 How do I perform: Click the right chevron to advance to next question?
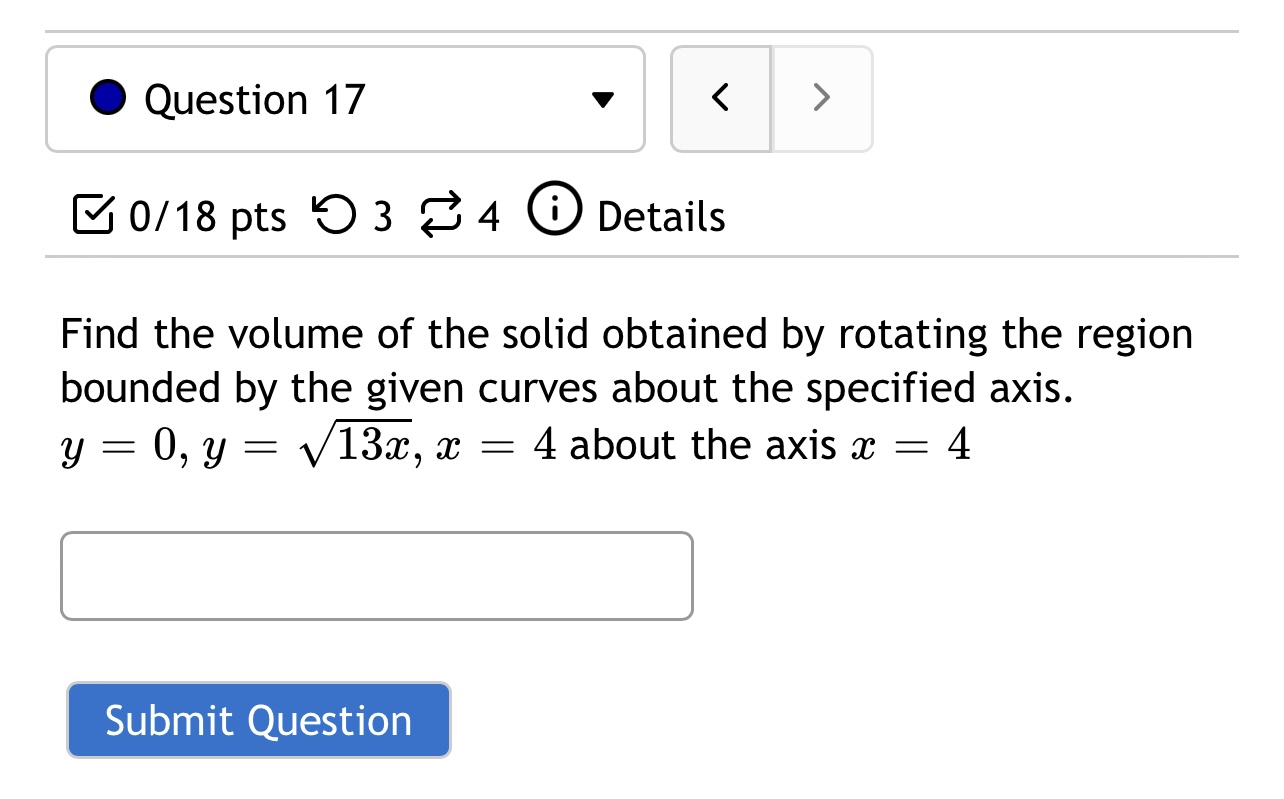(822, 98)
